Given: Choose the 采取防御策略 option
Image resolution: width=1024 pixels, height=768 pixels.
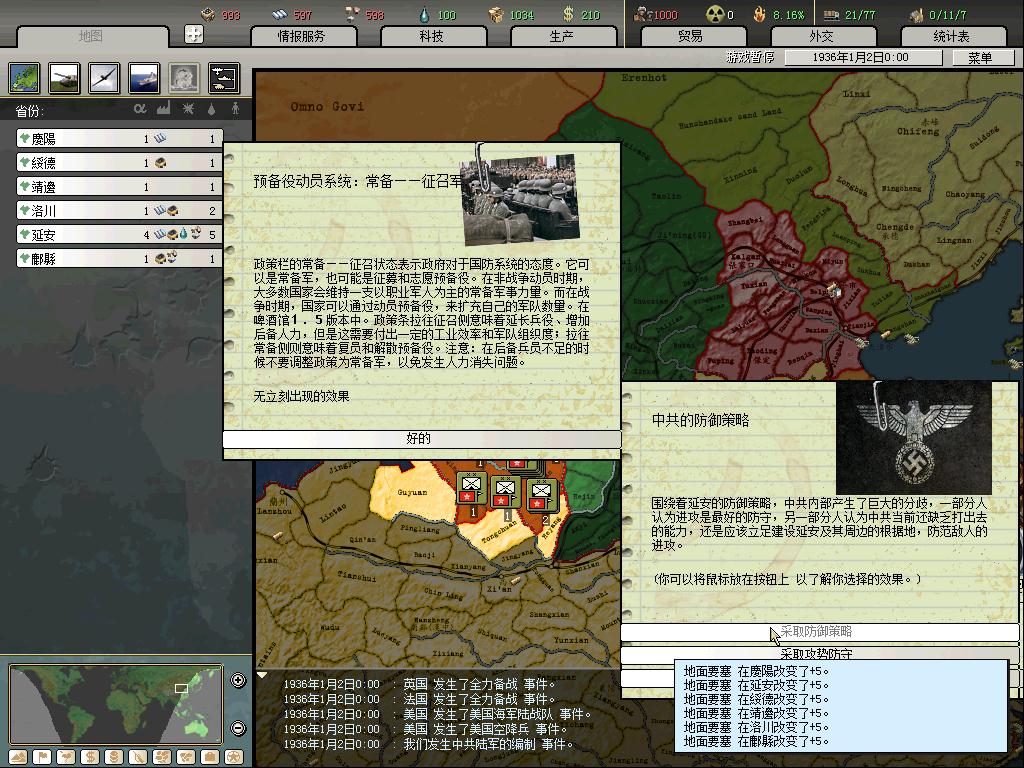Looking at the screenshot, I should (818, 632).
